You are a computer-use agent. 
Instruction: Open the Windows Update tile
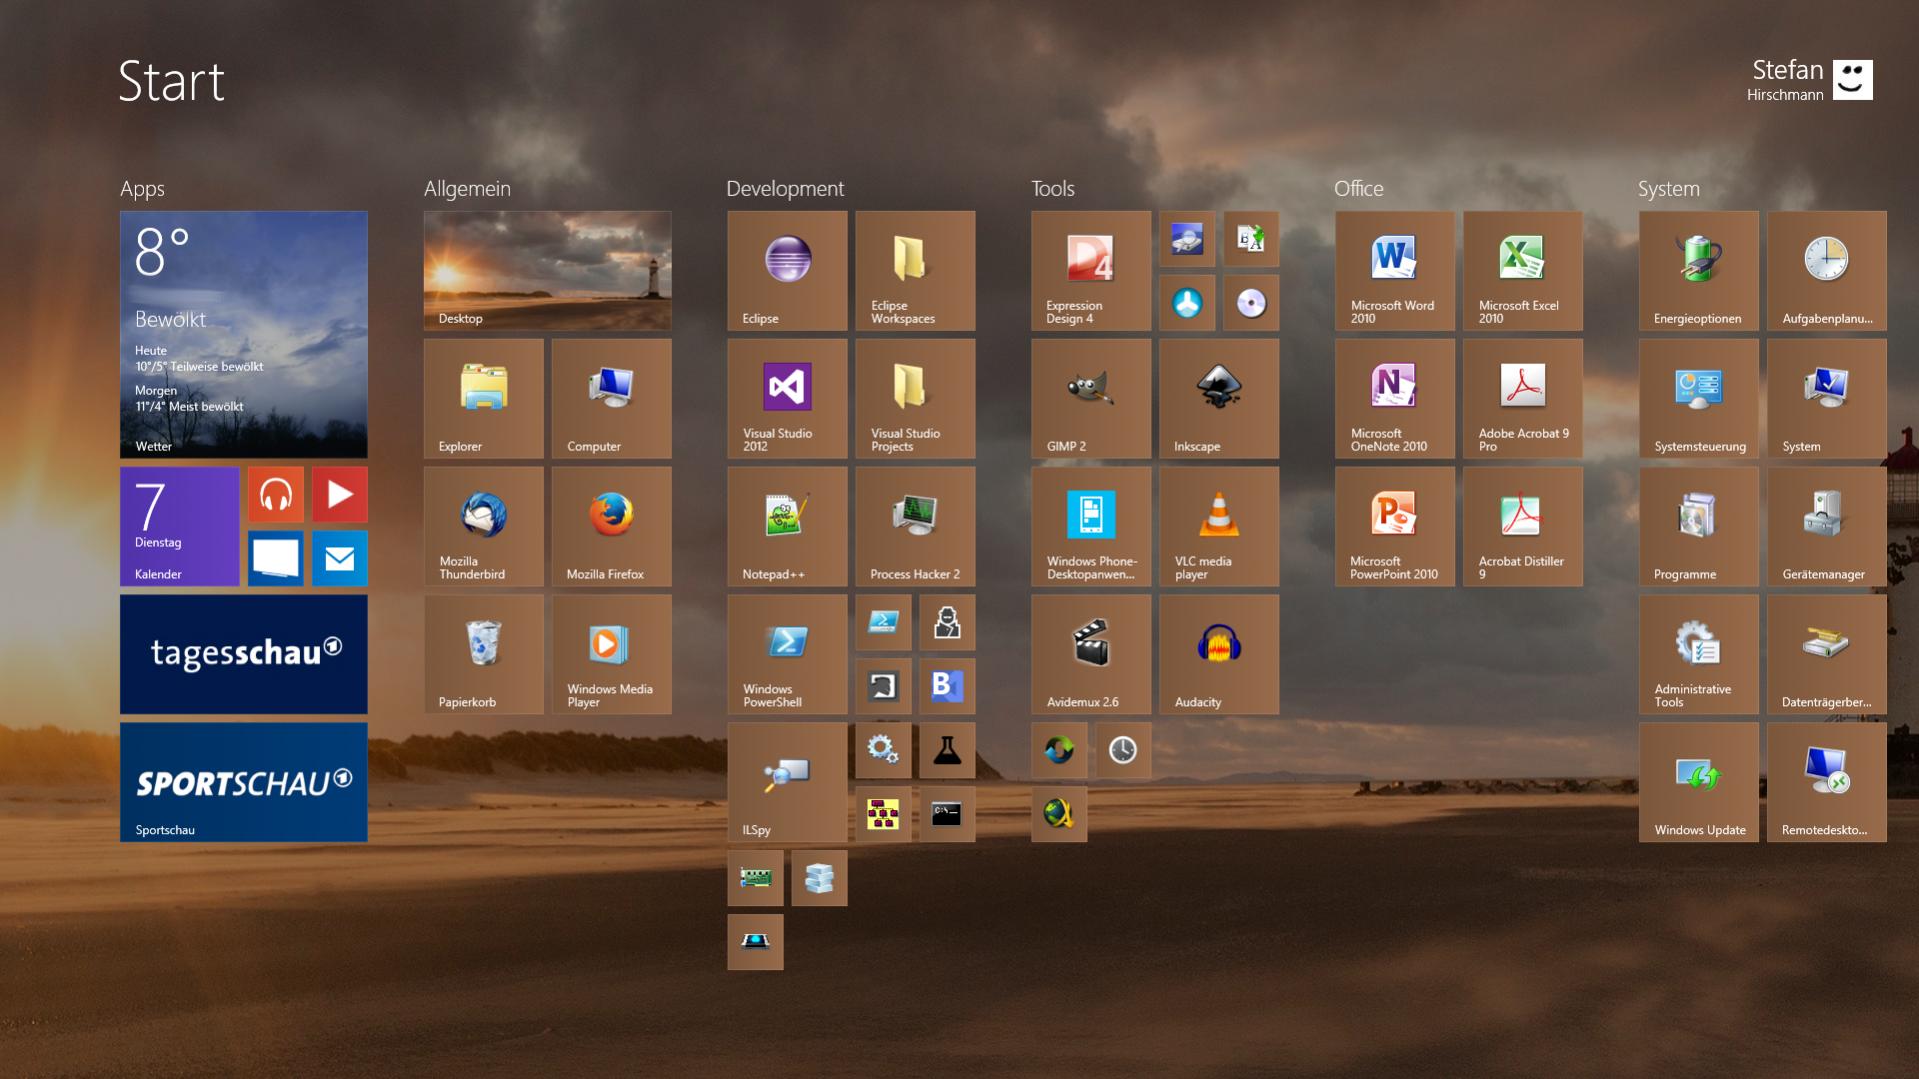1700,782
